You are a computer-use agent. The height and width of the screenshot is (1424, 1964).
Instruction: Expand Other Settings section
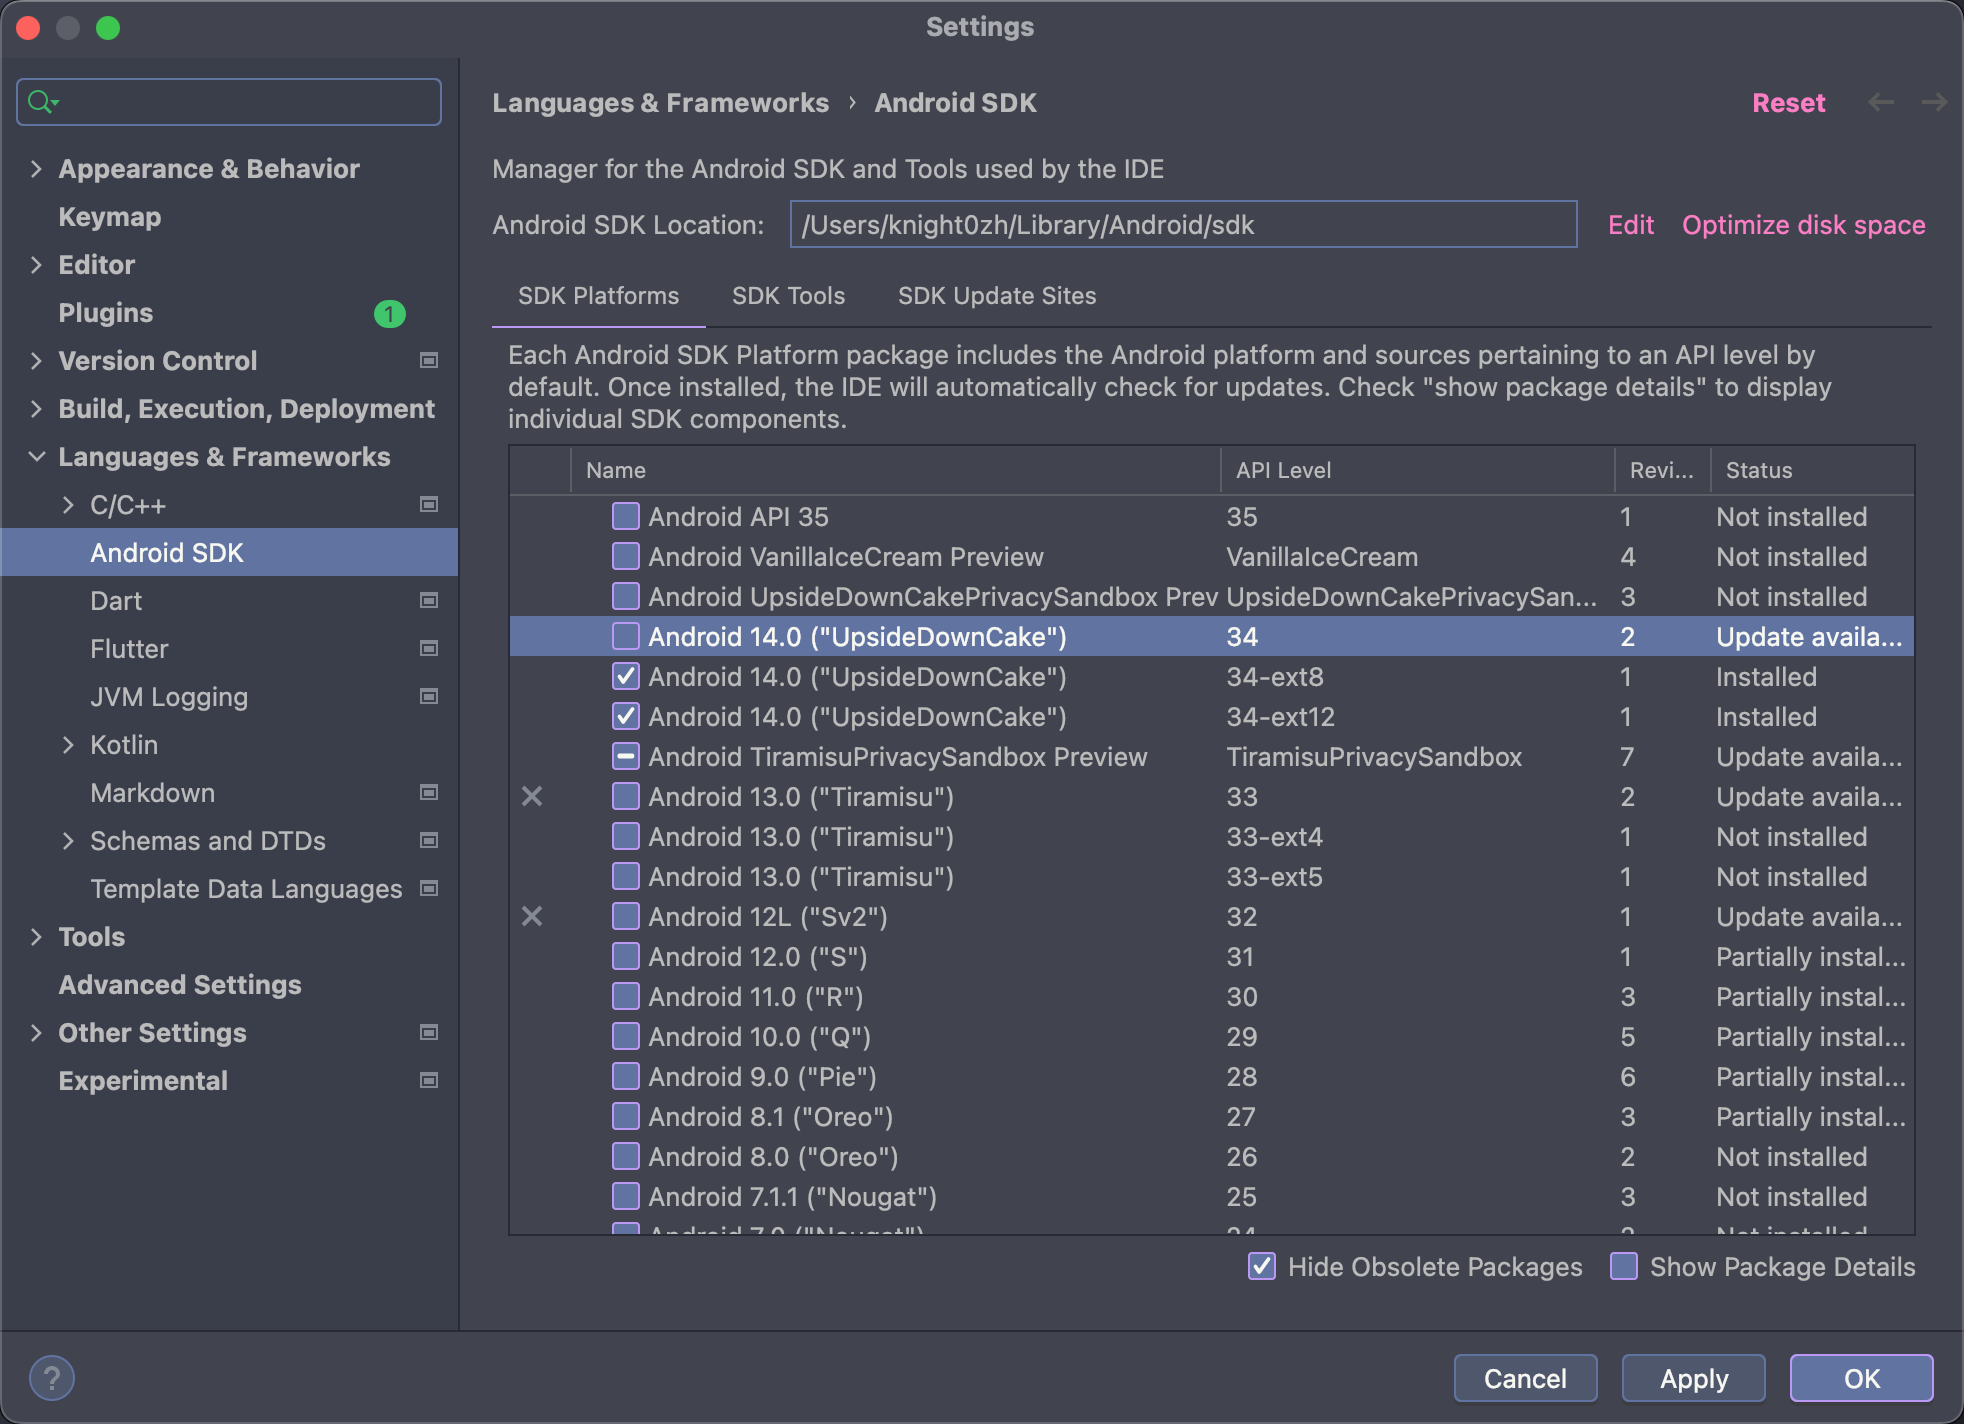click(x=36, y=1032)
